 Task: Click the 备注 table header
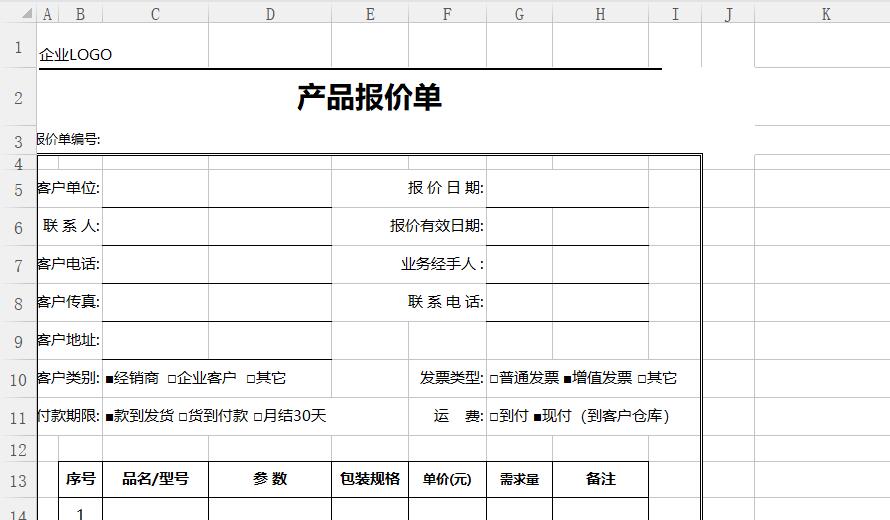point(601,479)
